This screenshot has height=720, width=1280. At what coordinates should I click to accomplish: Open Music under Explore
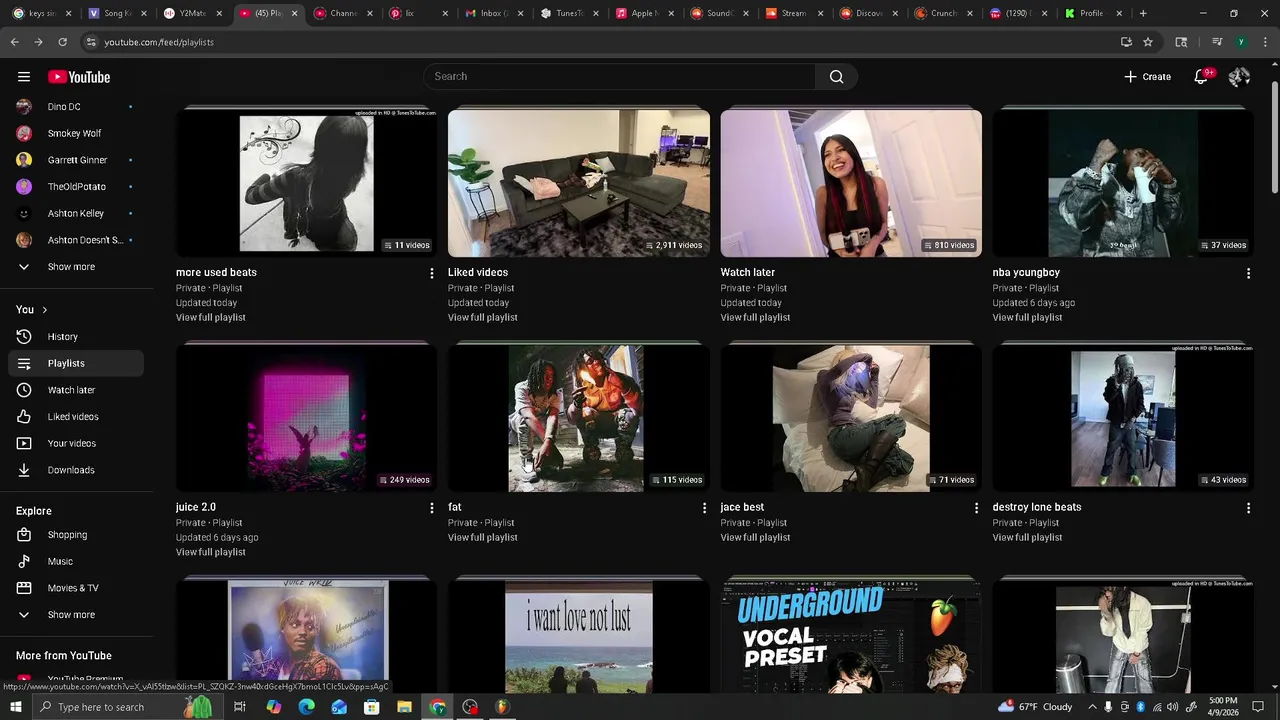(76, 562)
